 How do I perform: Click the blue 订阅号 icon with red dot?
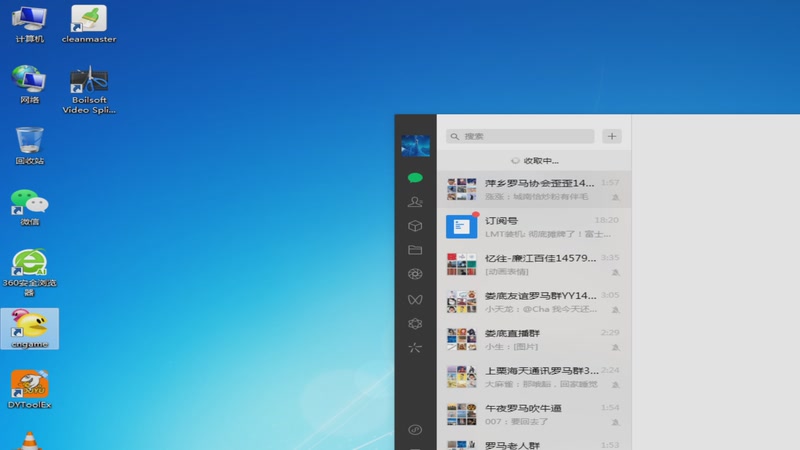point(462,227)
